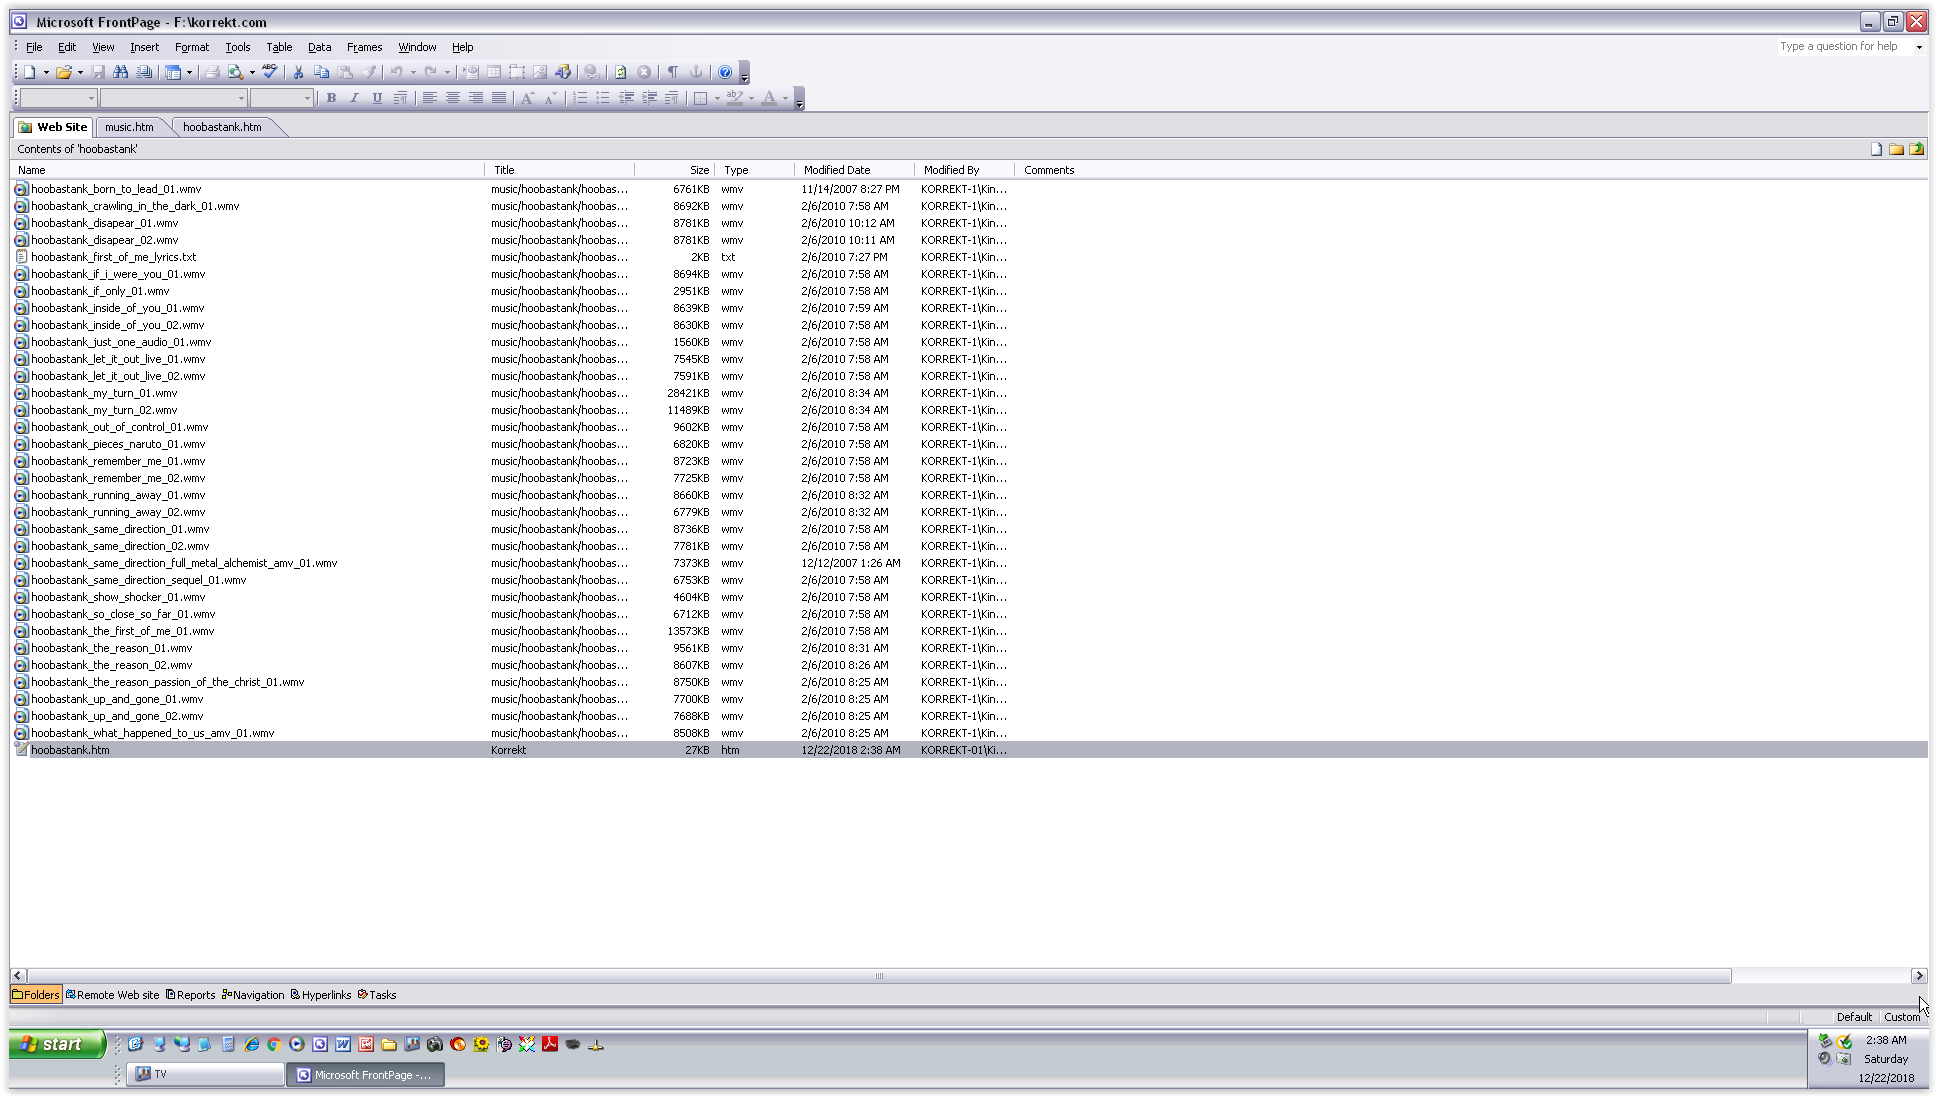Screen dimensions: 1937x1097
Task: Open the Frames menu
Action: (x=364, y=47)
